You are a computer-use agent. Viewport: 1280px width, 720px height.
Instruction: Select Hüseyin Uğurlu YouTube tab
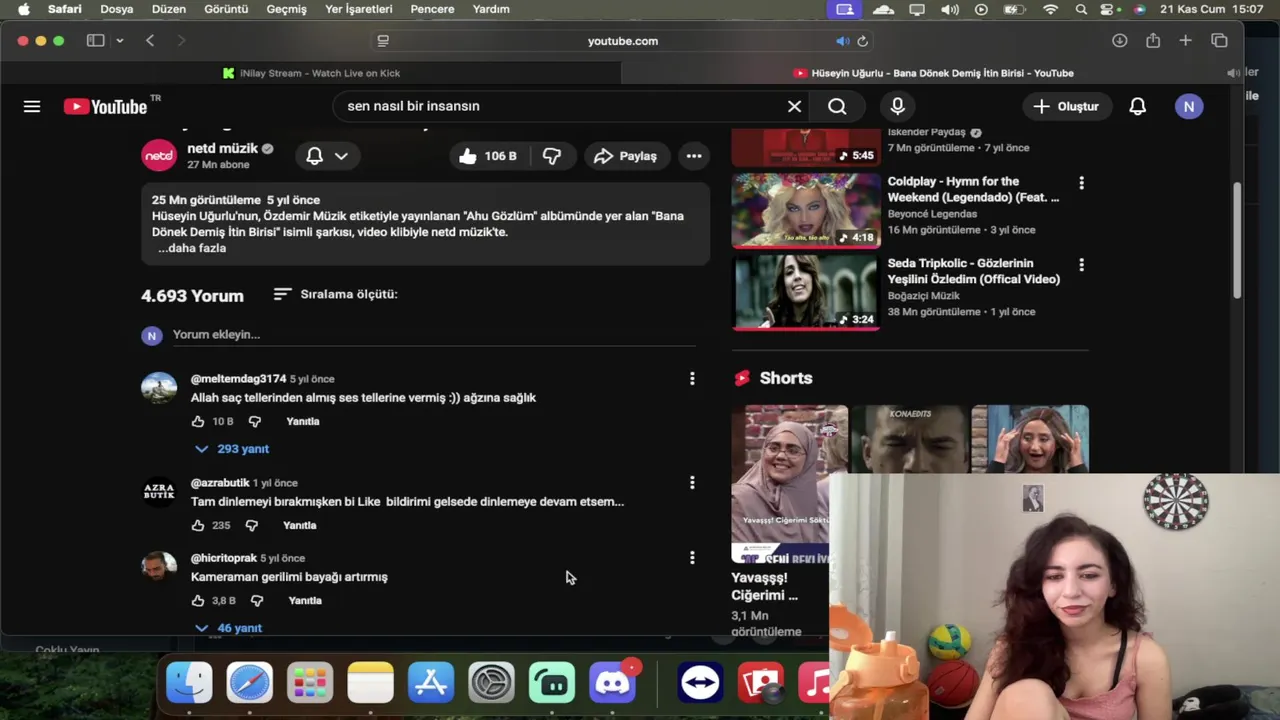[932, 73]
